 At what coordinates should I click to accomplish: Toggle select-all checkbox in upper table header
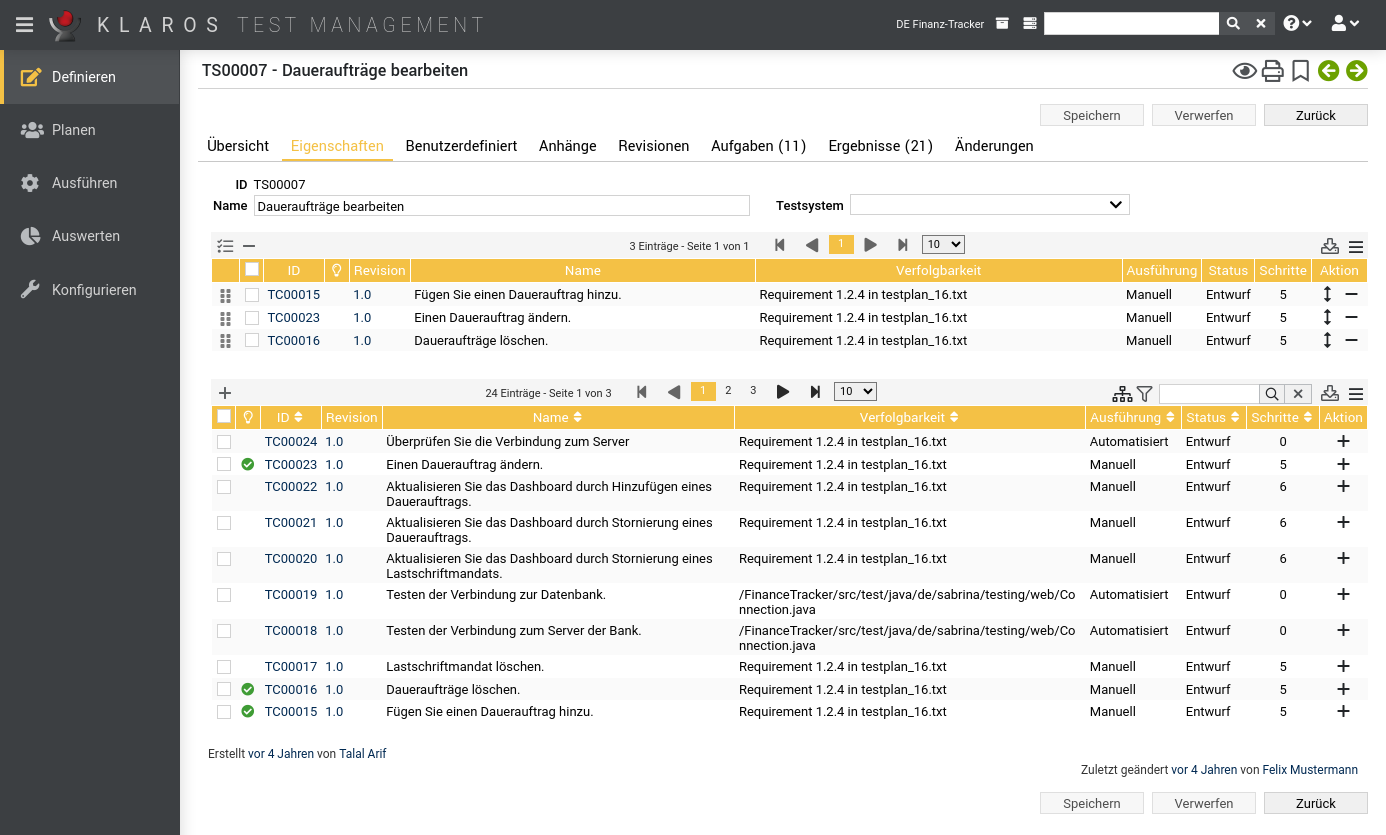coord(252,269)
